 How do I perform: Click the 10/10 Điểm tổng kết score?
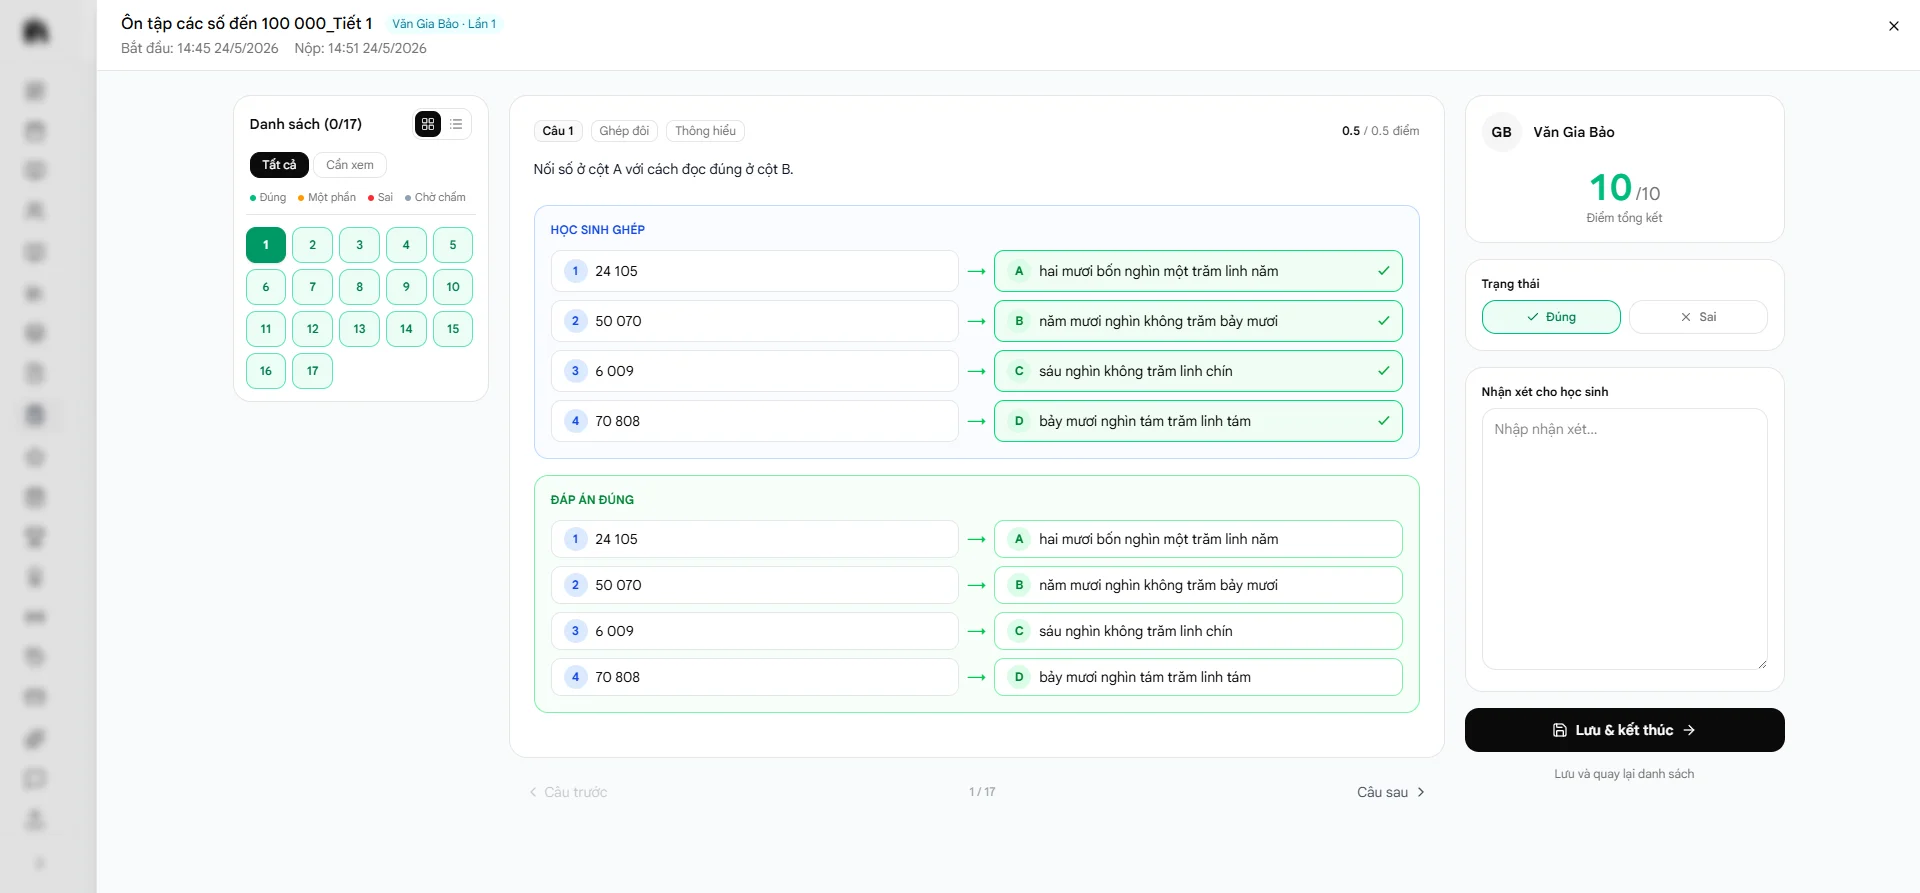[x=1624, y=196]
